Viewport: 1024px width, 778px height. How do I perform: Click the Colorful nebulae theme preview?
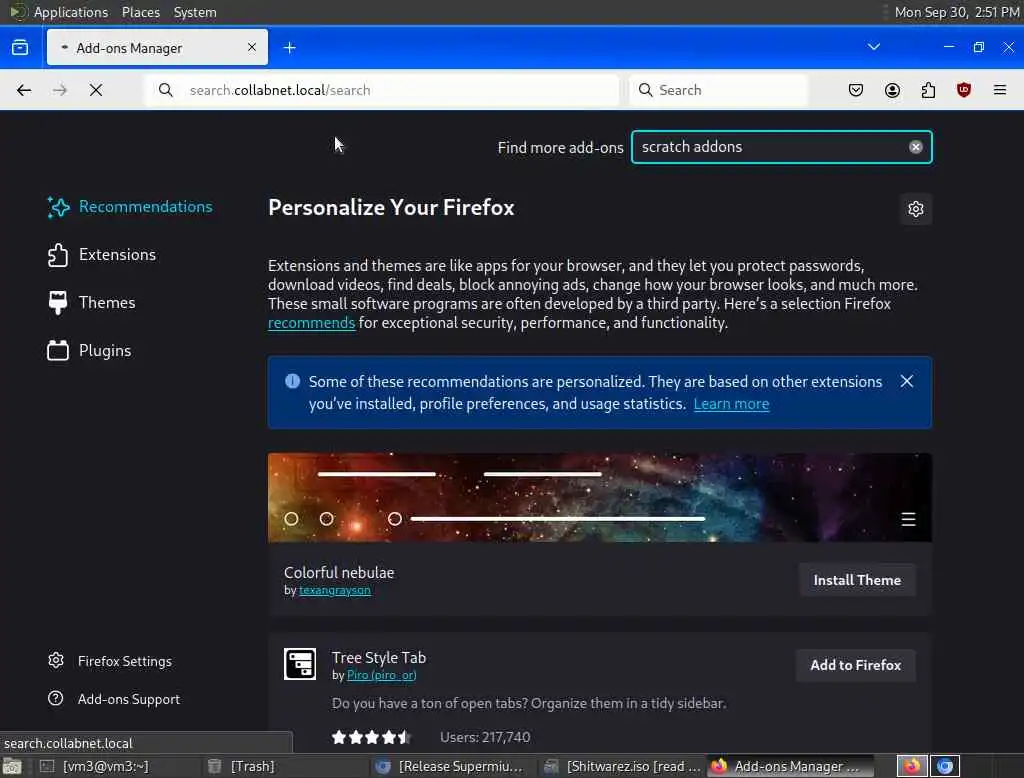click(x=600, y=498)
